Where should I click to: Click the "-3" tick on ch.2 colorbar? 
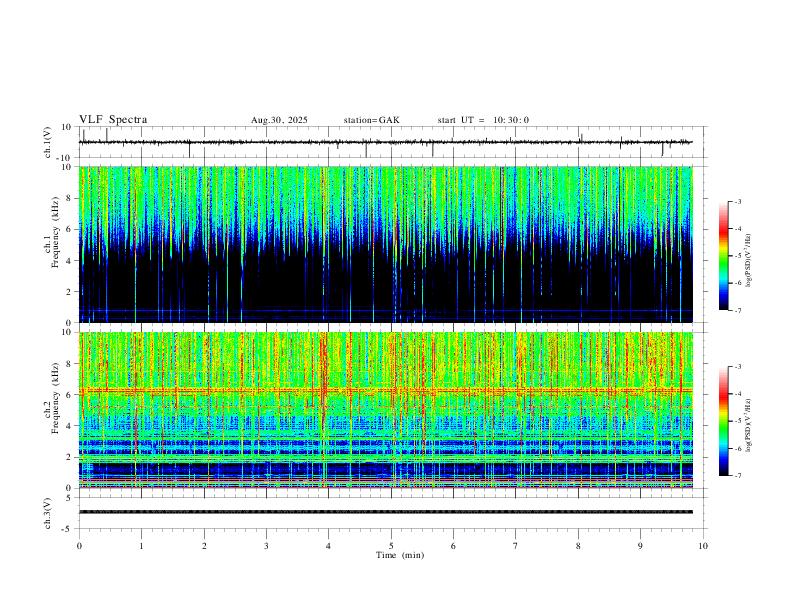(738, 367)
